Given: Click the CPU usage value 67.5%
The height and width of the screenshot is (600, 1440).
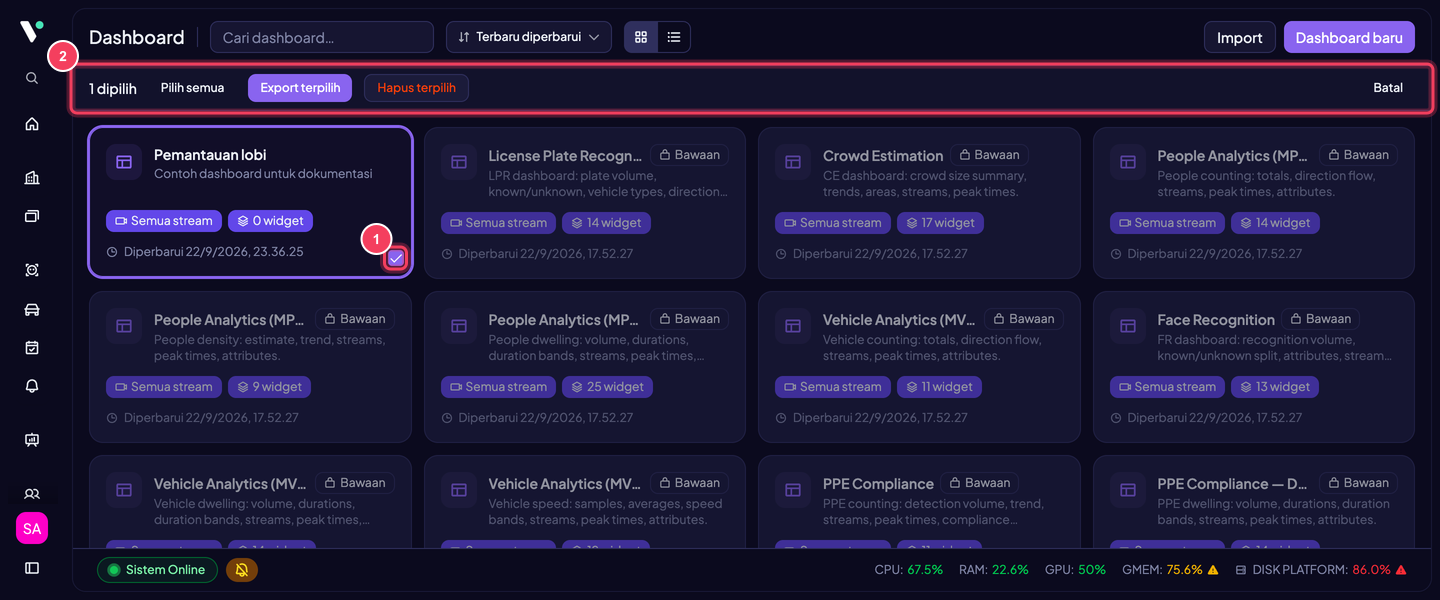Looking at the screenshot, I should (x=925, y=570).
